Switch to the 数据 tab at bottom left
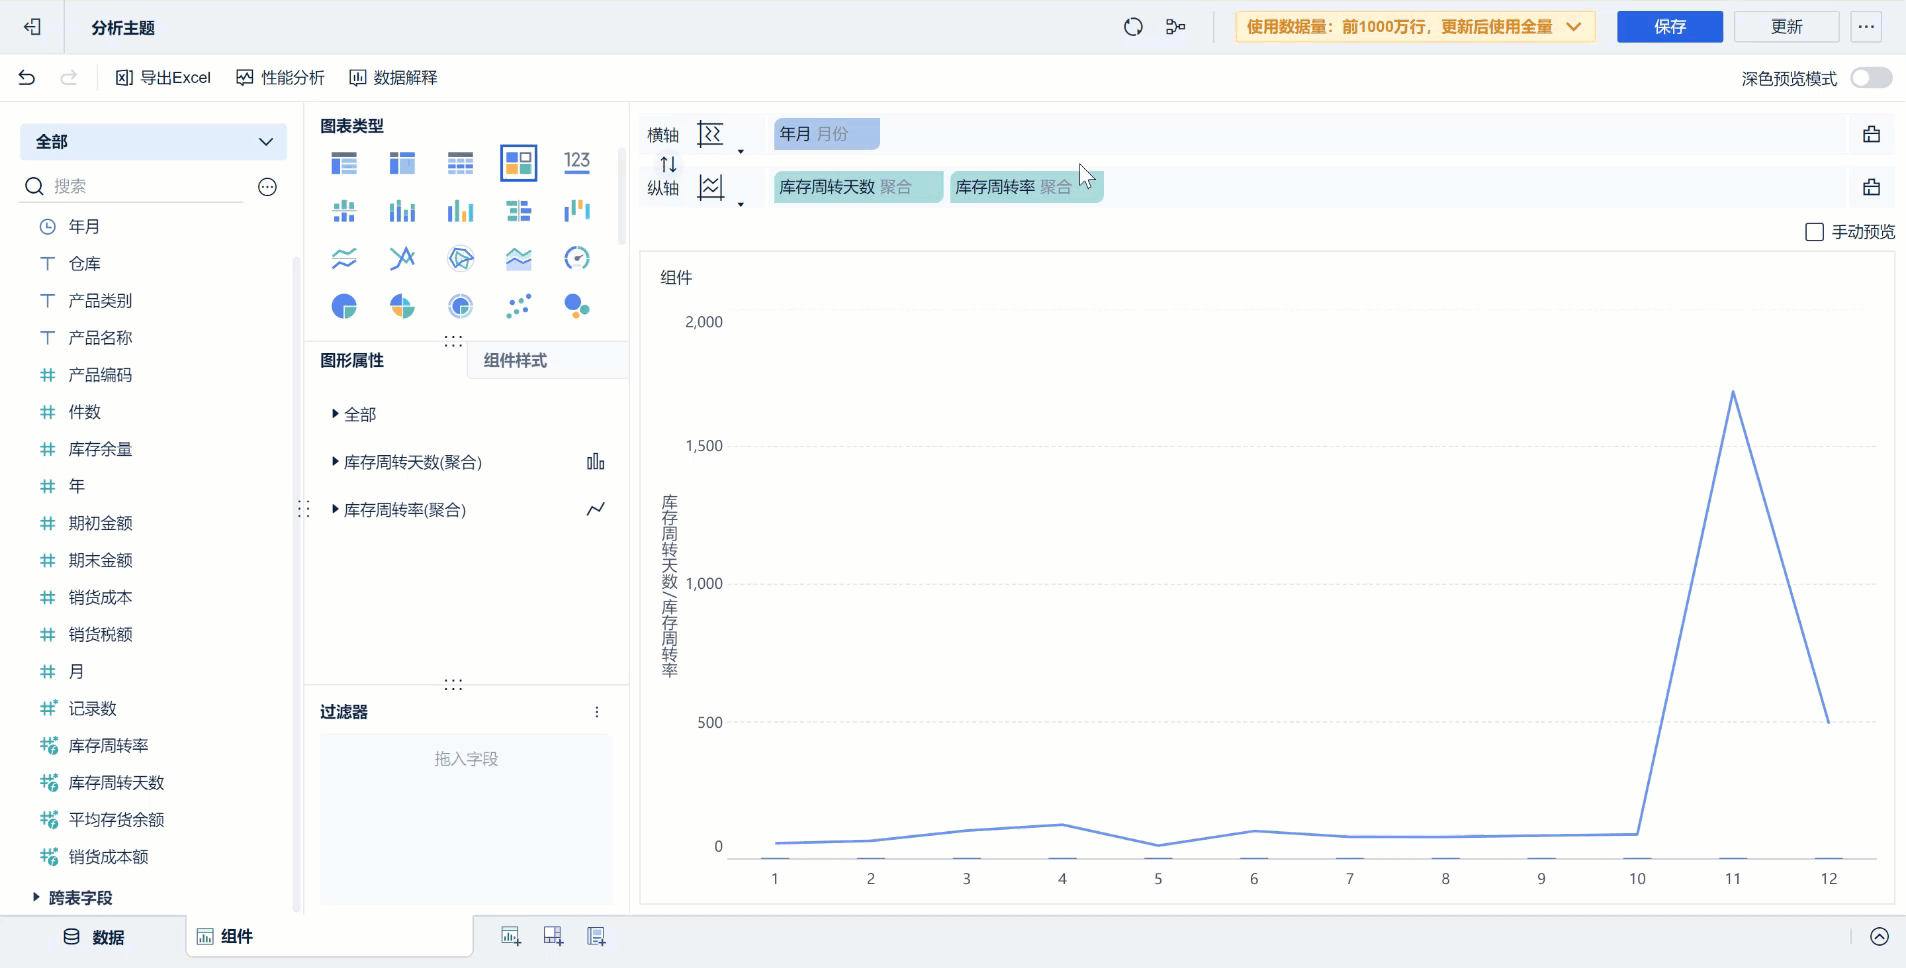The image size is (1906, 968). pos(95,937)
